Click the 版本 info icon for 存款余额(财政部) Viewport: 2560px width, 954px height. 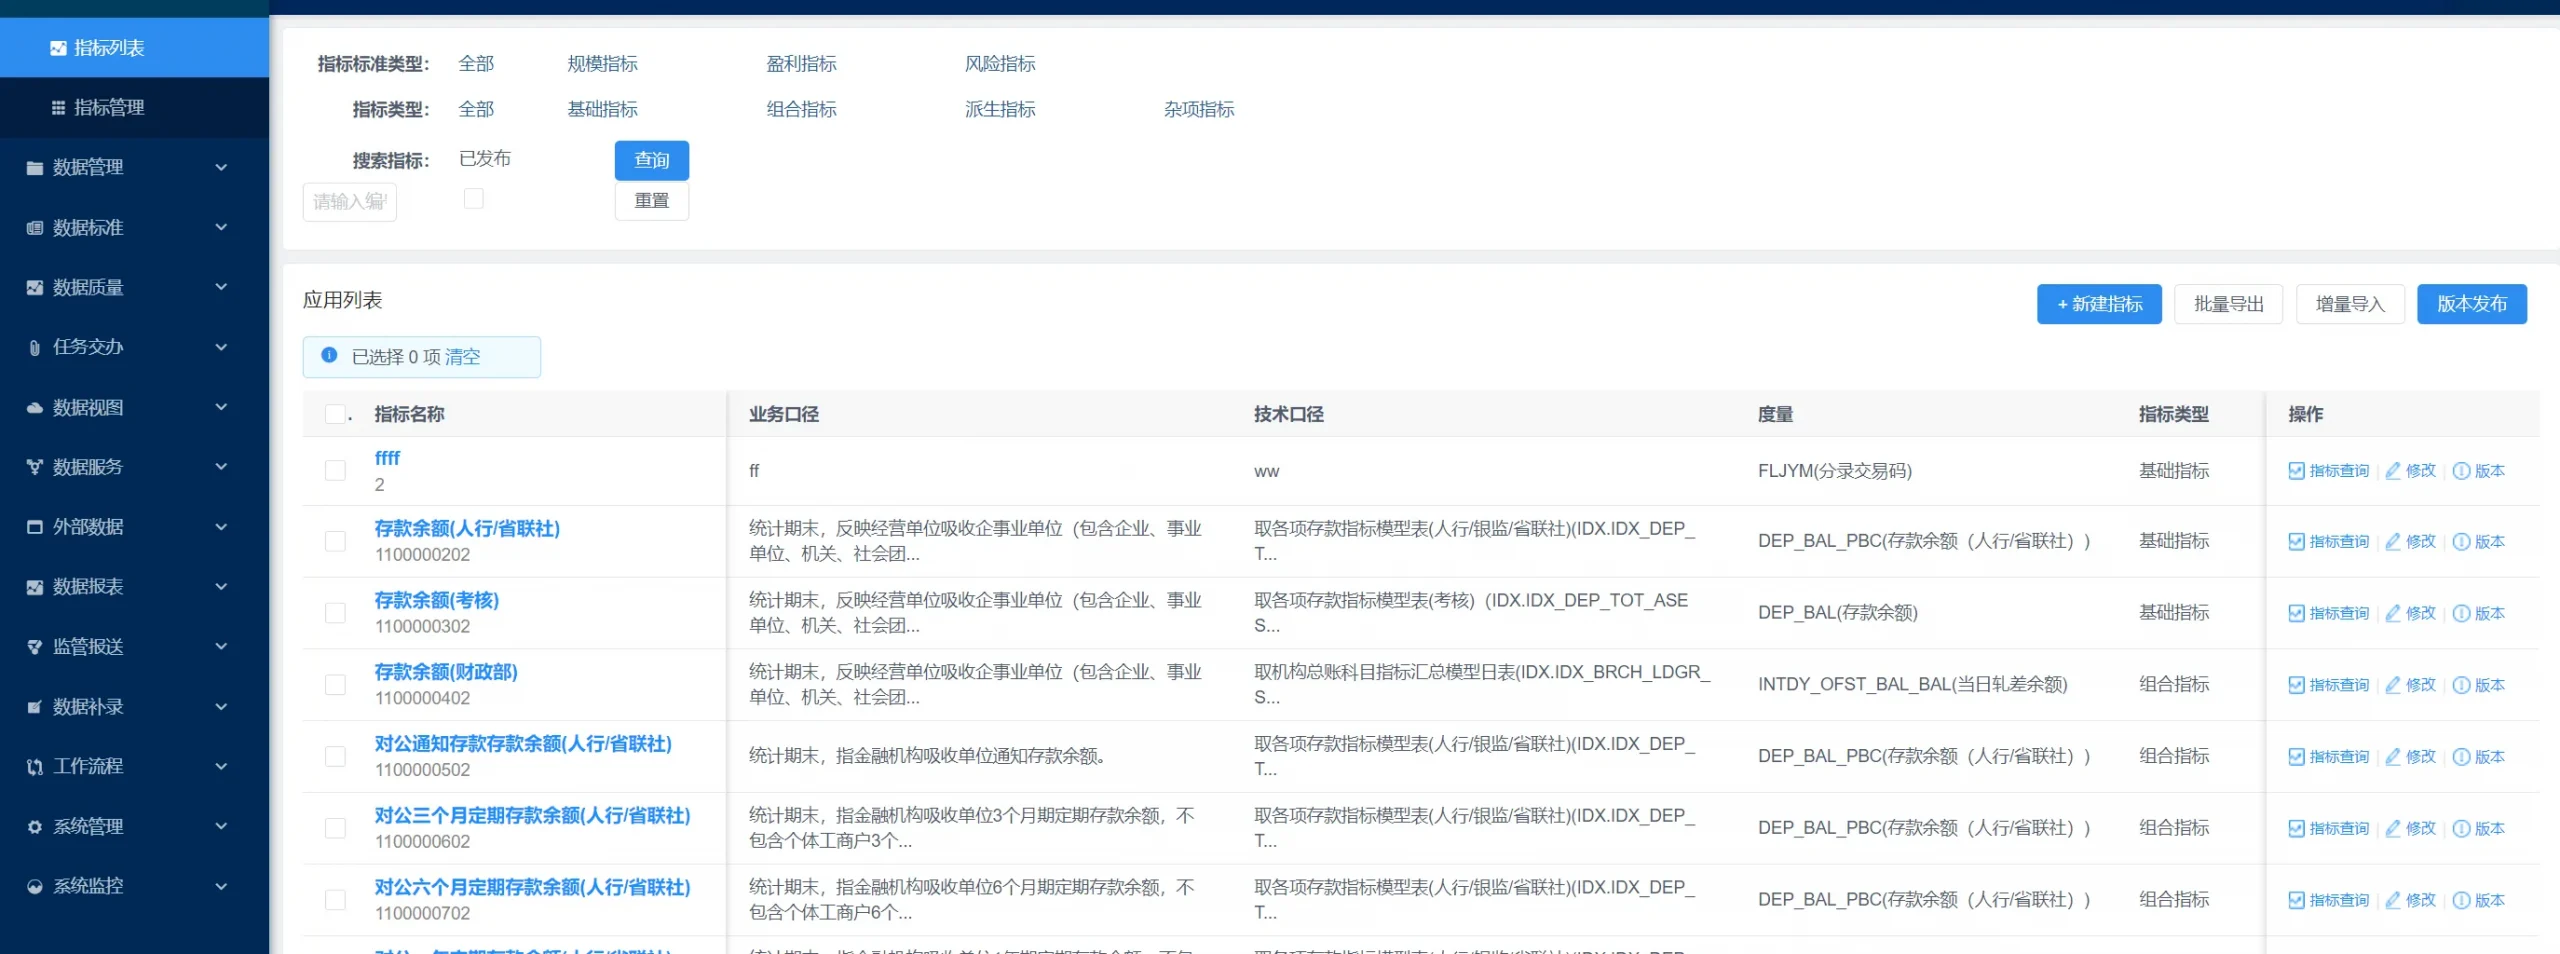coord(2461,685)
